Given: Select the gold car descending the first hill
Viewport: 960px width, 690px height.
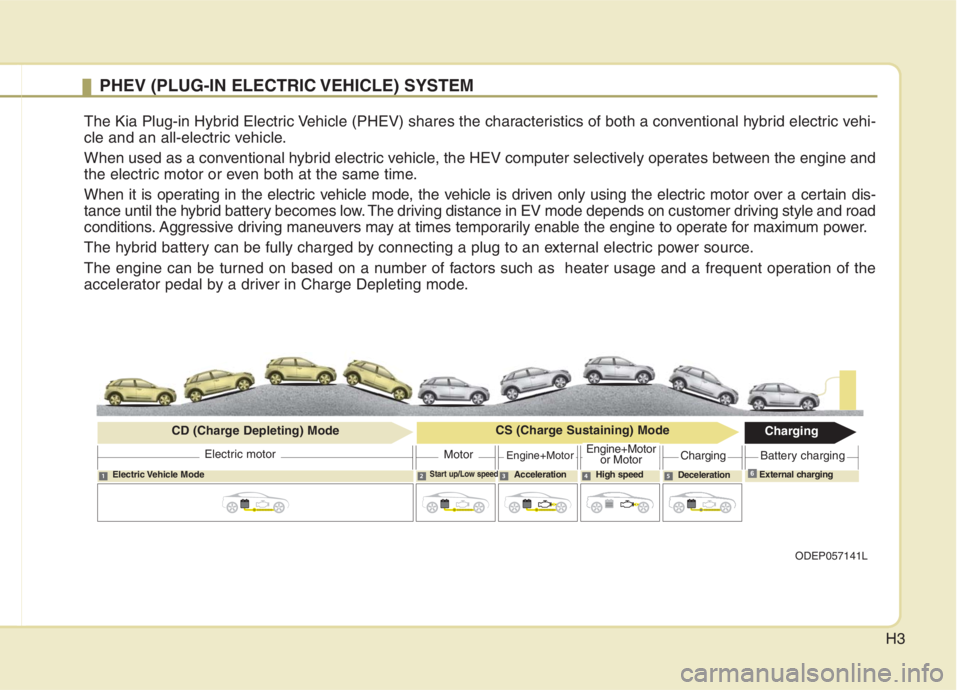Looking at the screenshot, I should click(378, 380).
